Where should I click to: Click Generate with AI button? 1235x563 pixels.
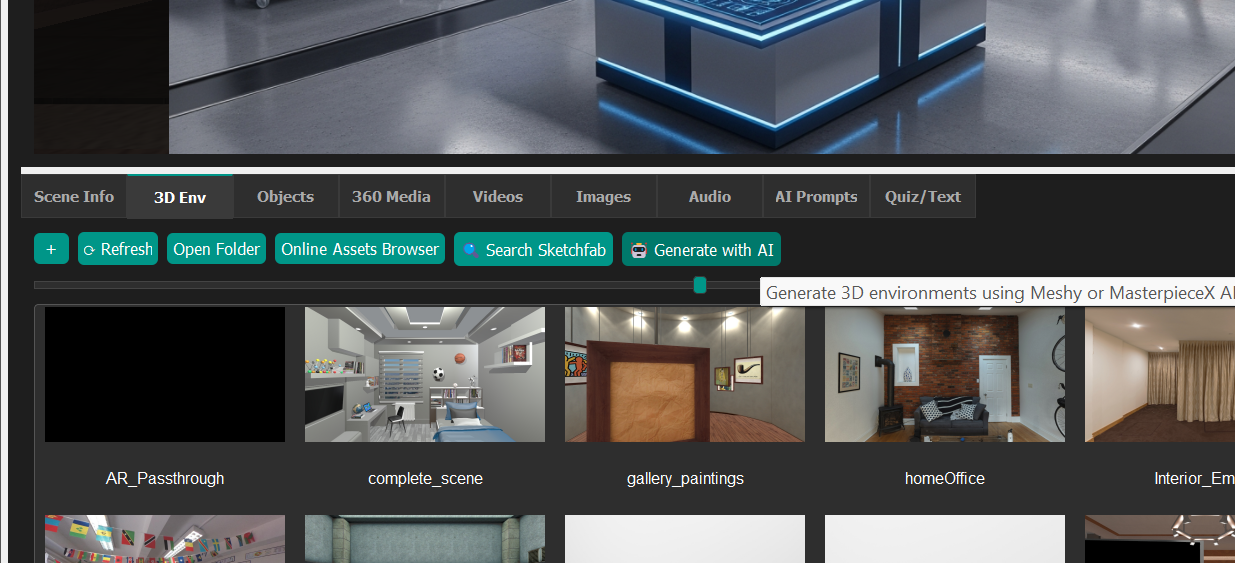coord(701,249)
